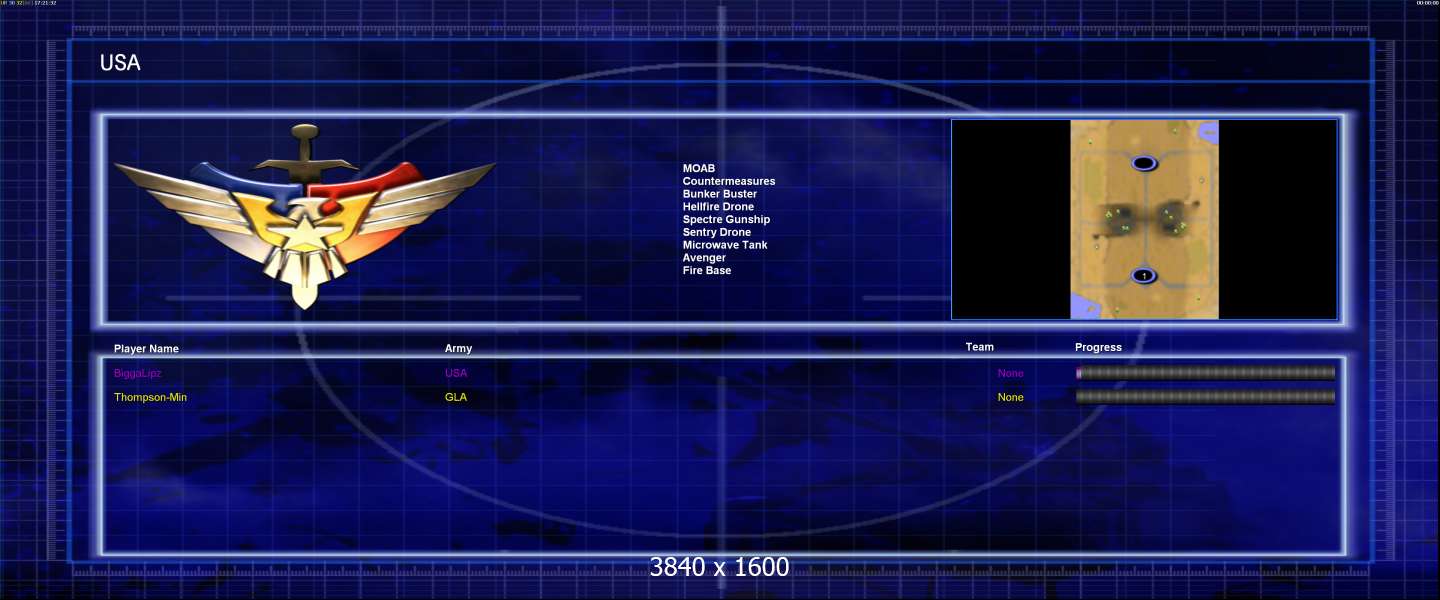Click the Army column header
Screen dimensions: 1440x600
pyautogui.click(x=458, y=349)
